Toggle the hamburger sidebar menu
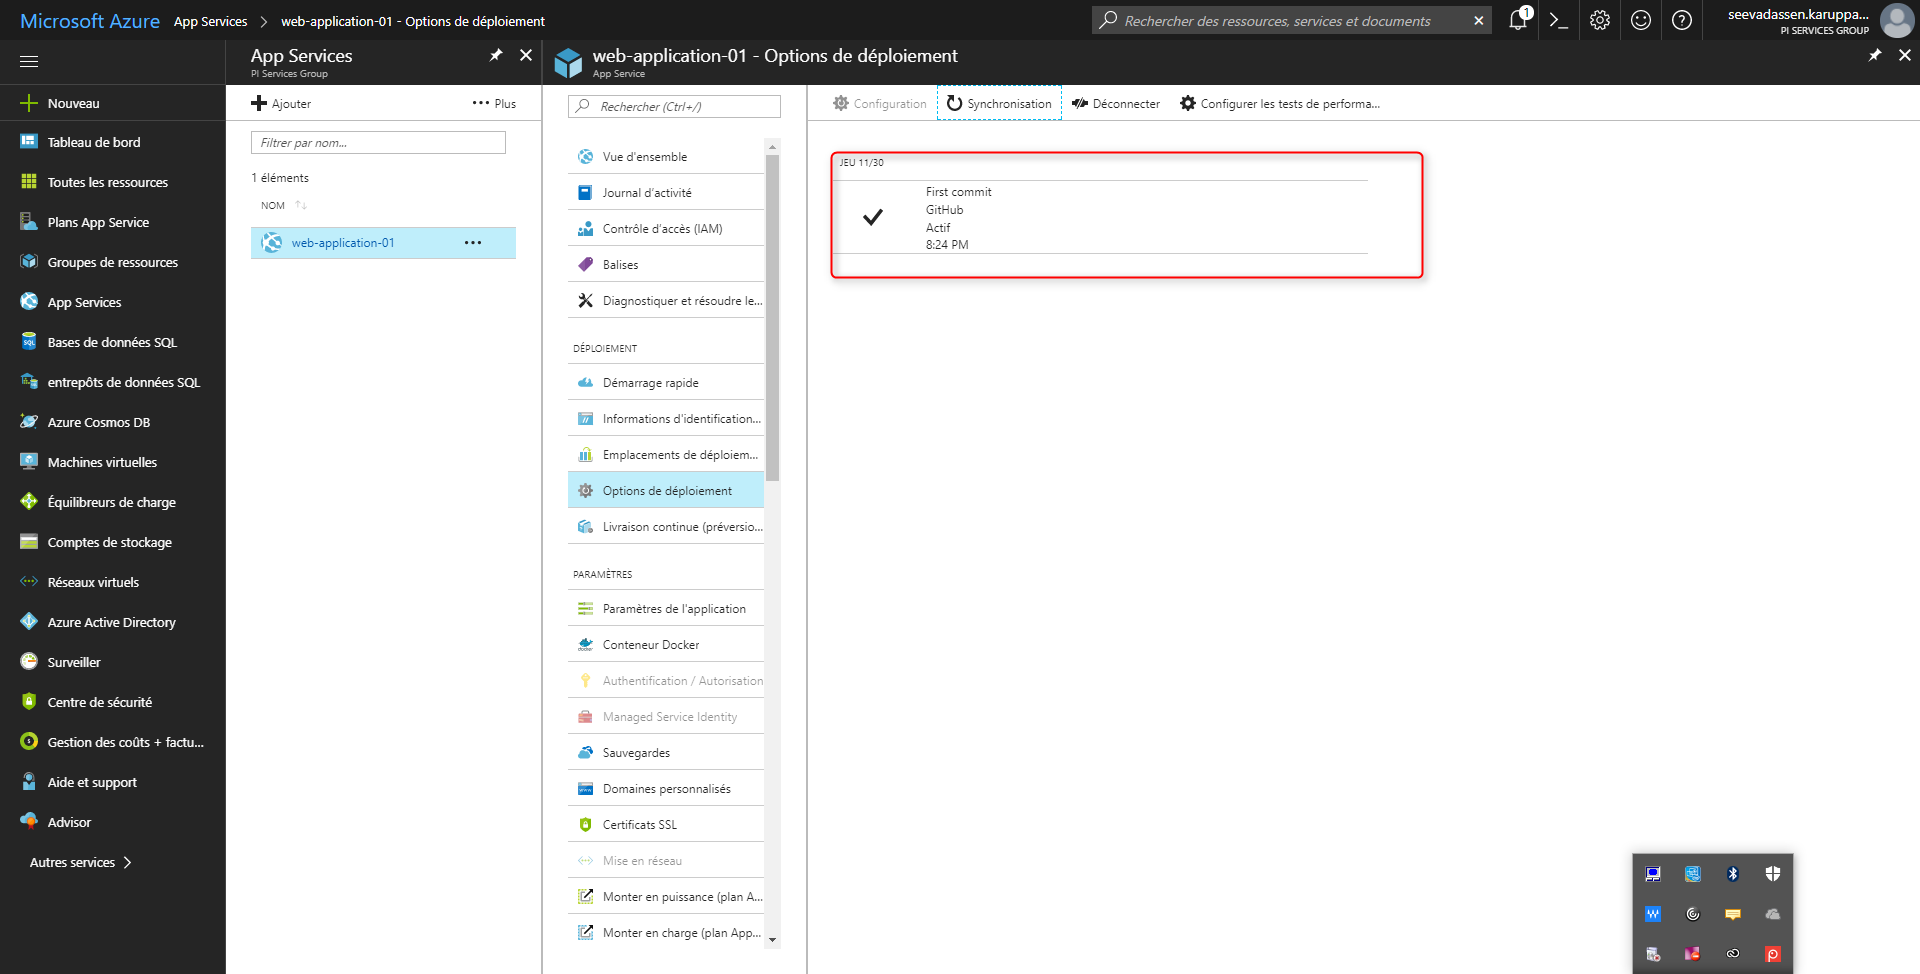The width and height of the screenshot is (1920, 974). [x=29, y=62]
